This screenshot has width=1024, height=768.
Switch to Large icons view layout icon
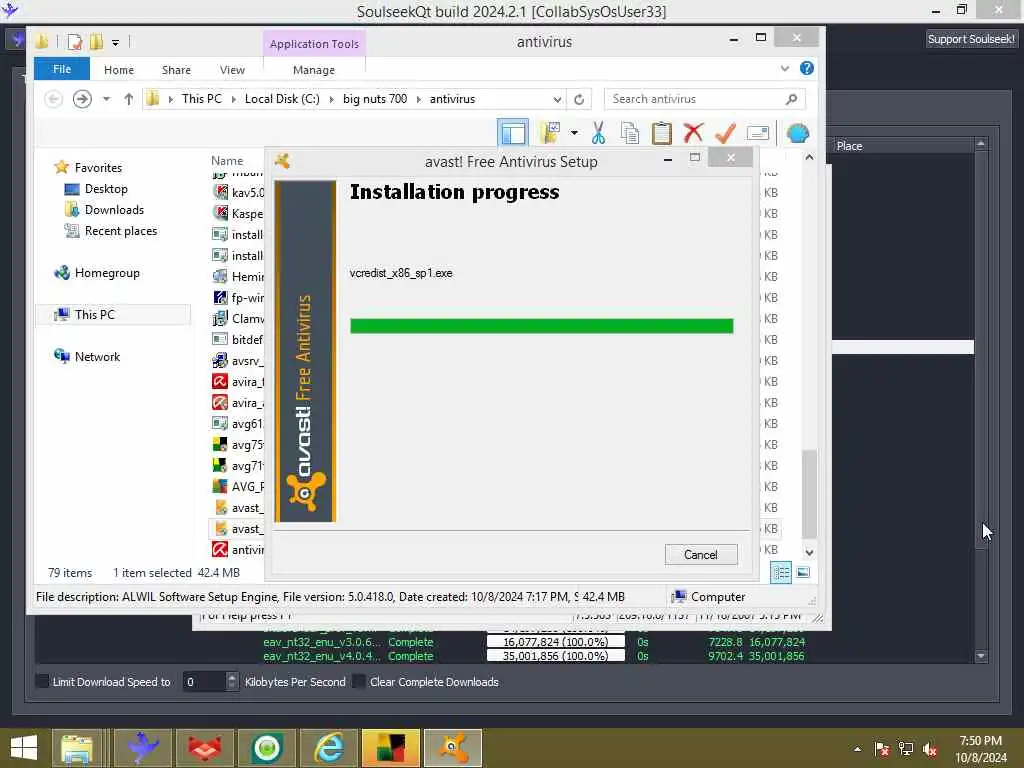(x=803, y=573)
